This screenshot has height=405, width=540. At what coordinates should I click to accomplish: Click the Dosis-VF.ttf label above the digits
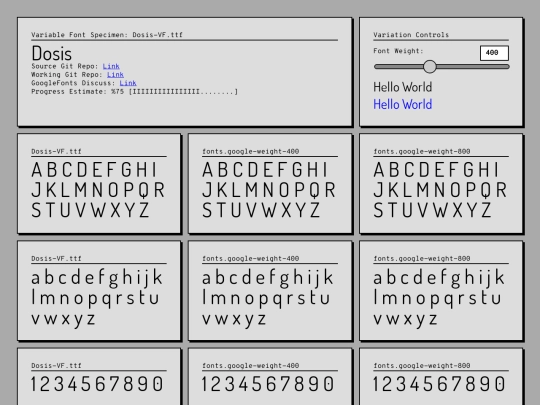pyautogui.click(x=56, y=365)
